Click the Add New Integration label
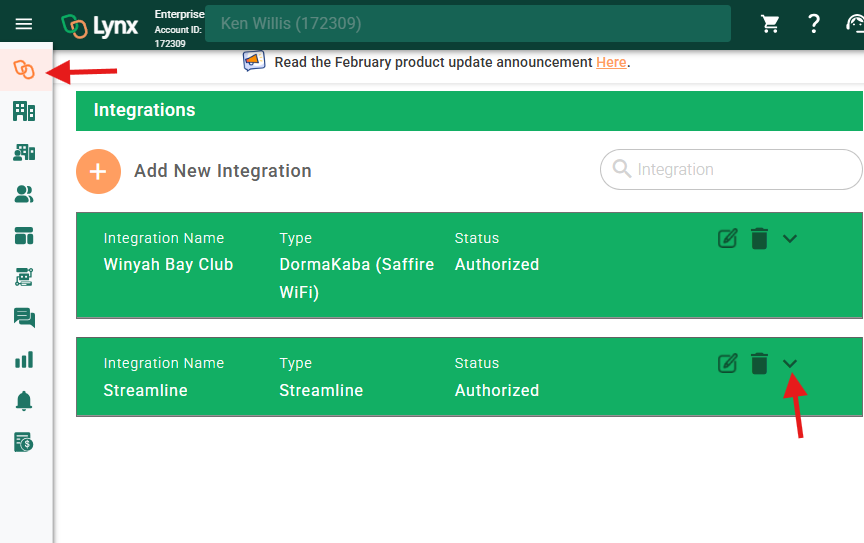The image size is (864, 543). (x=223, y=171)
